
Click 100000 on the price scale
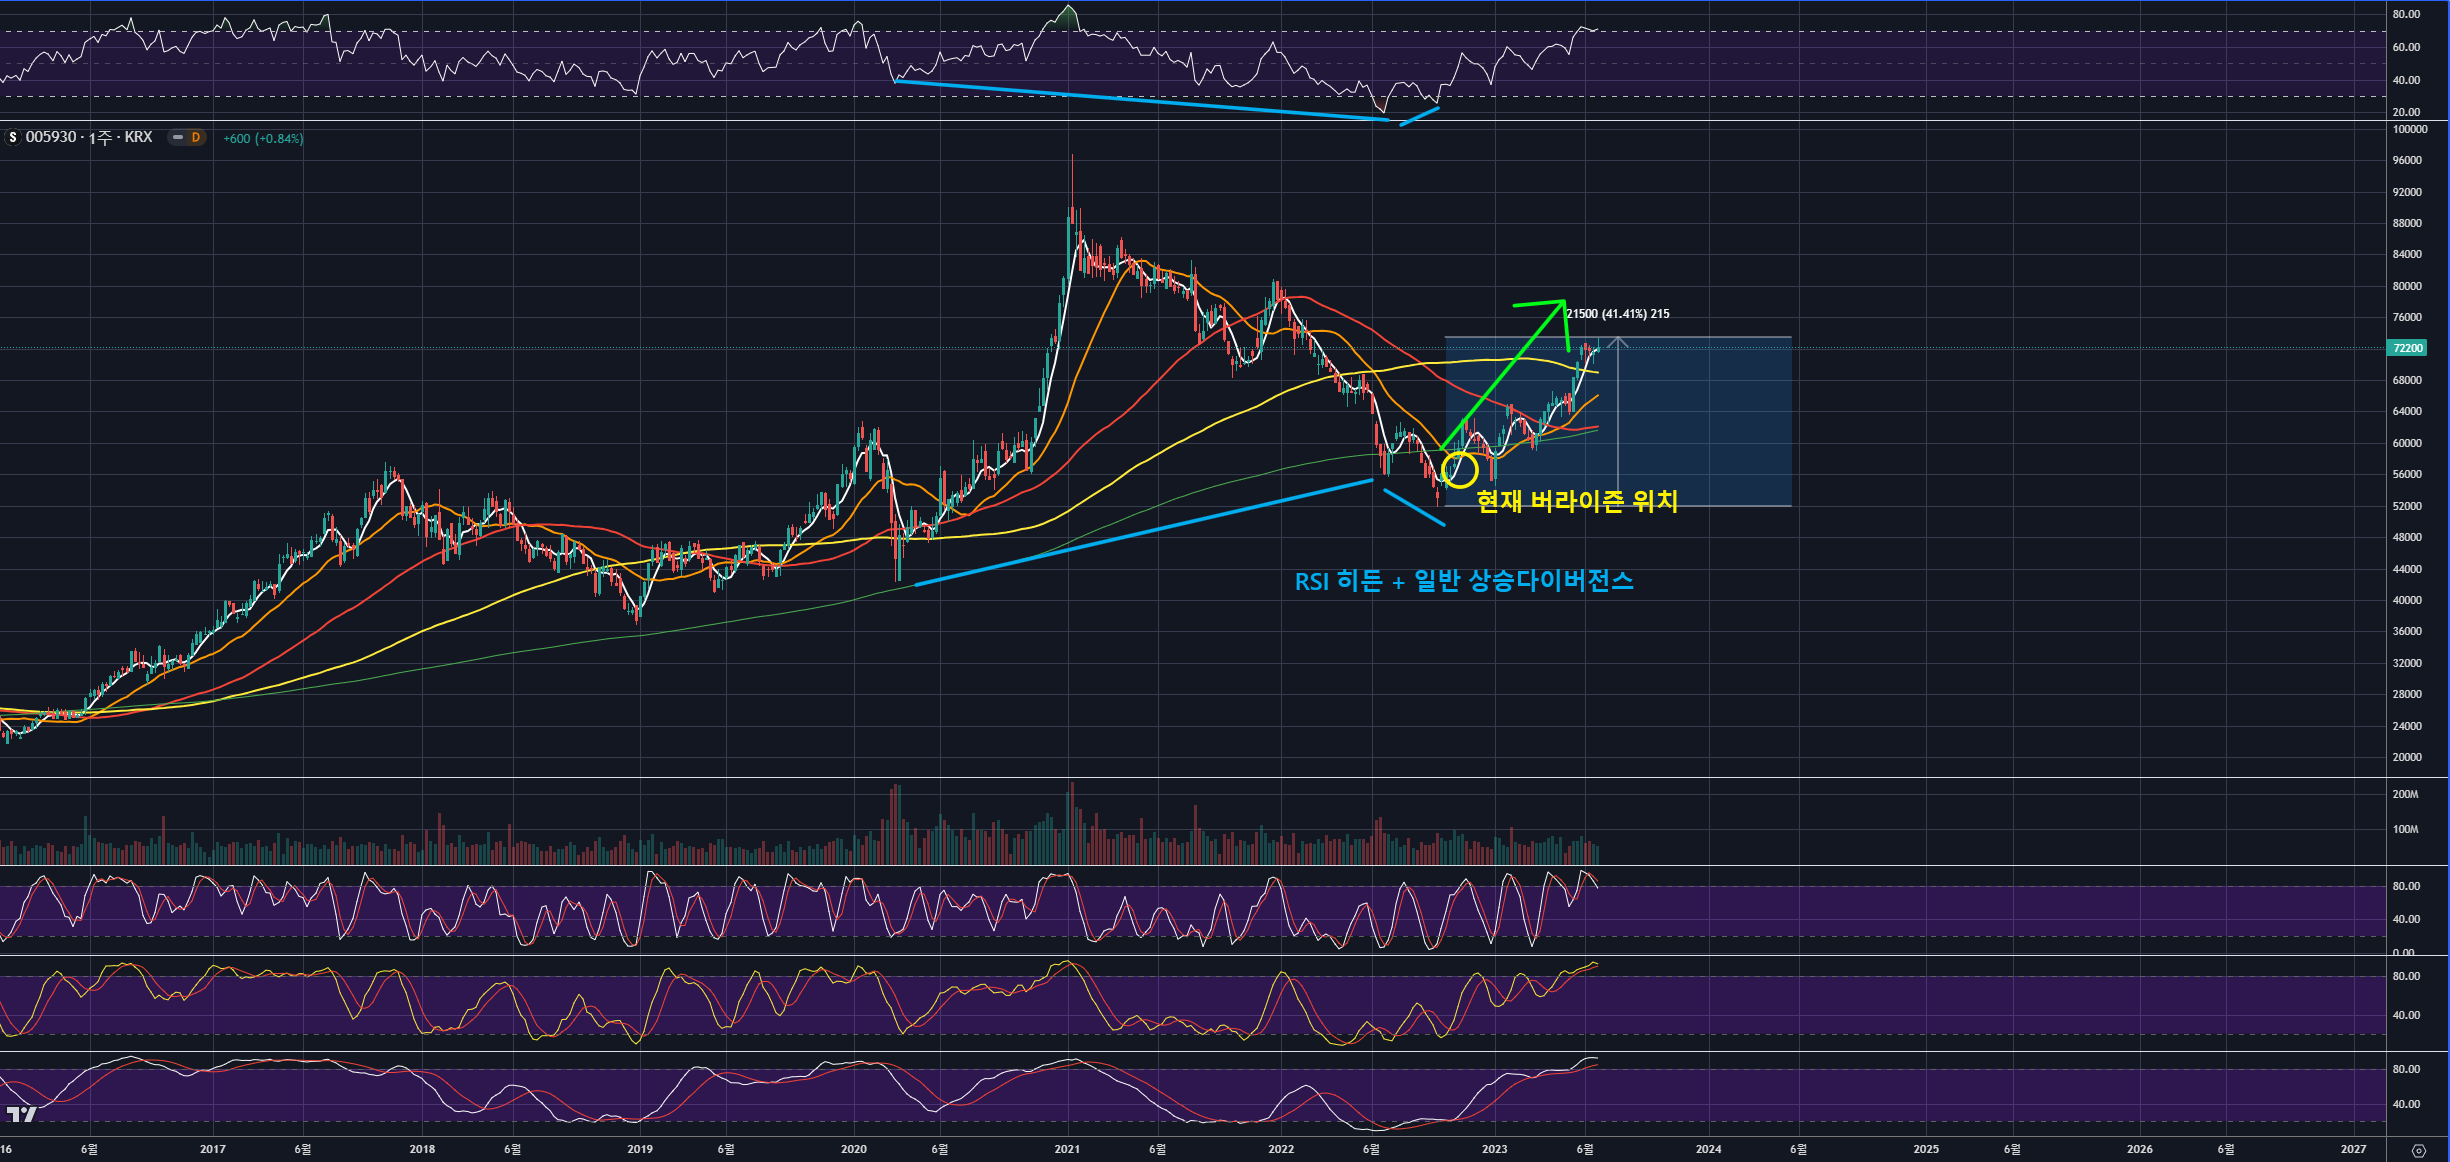(x=2409, y=129)
